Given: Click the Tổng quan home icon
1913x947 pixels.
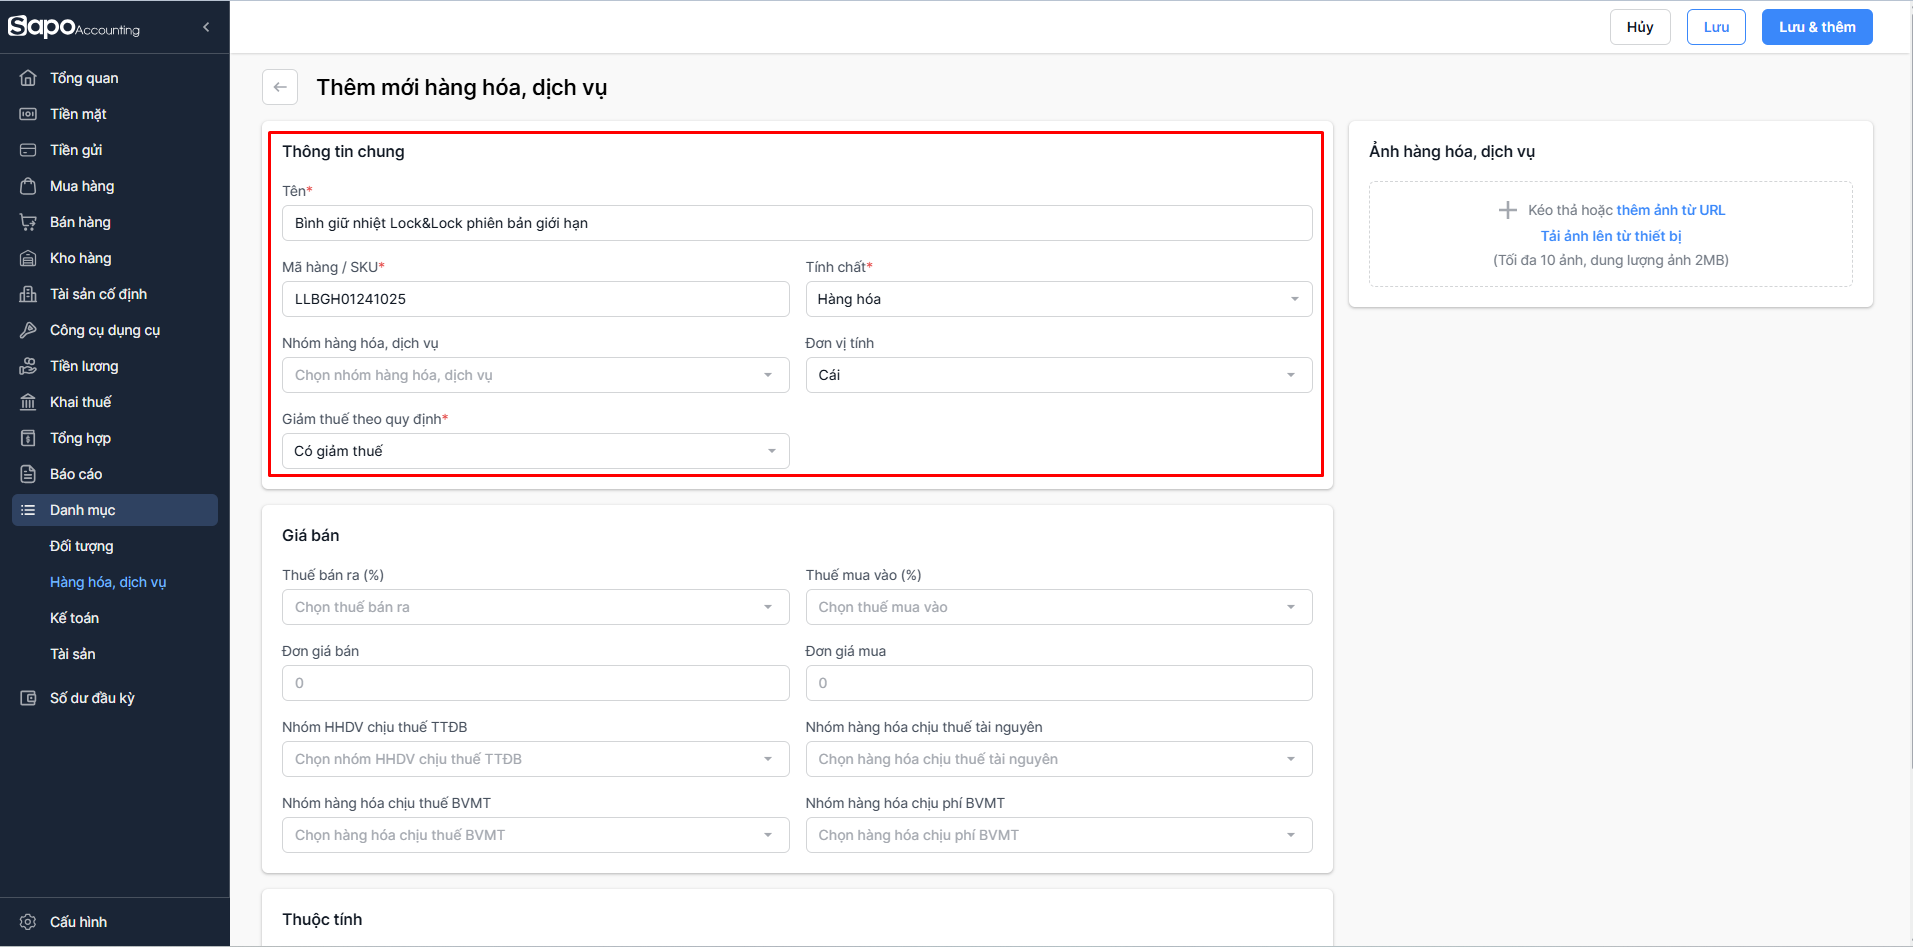Looking at the screenshot, I should [28, 78].
